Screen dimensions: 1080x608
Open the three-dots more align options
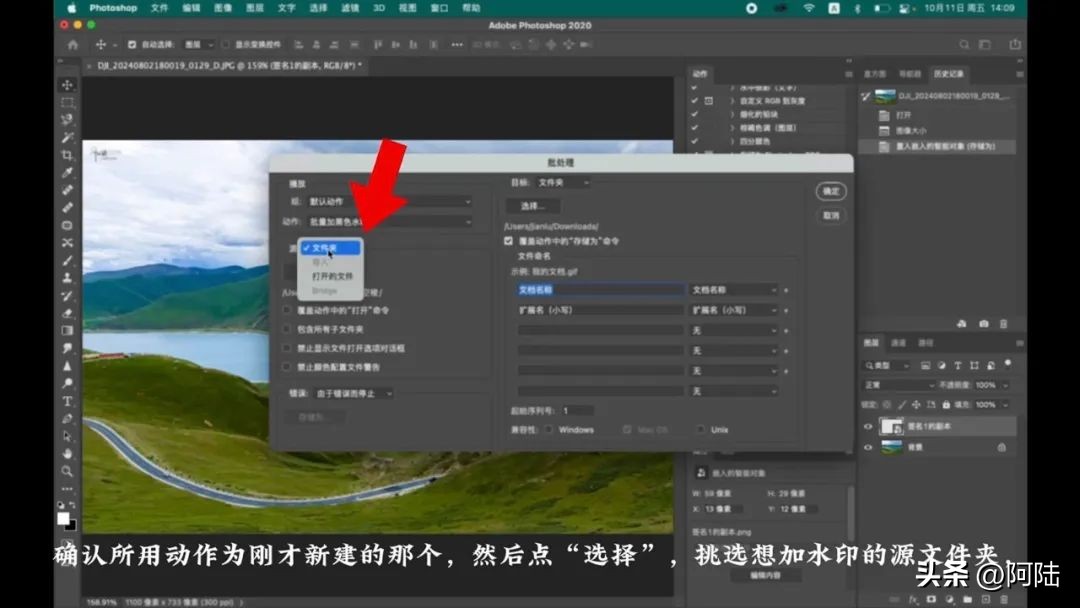pyautogui.click(x=457, y=44)
